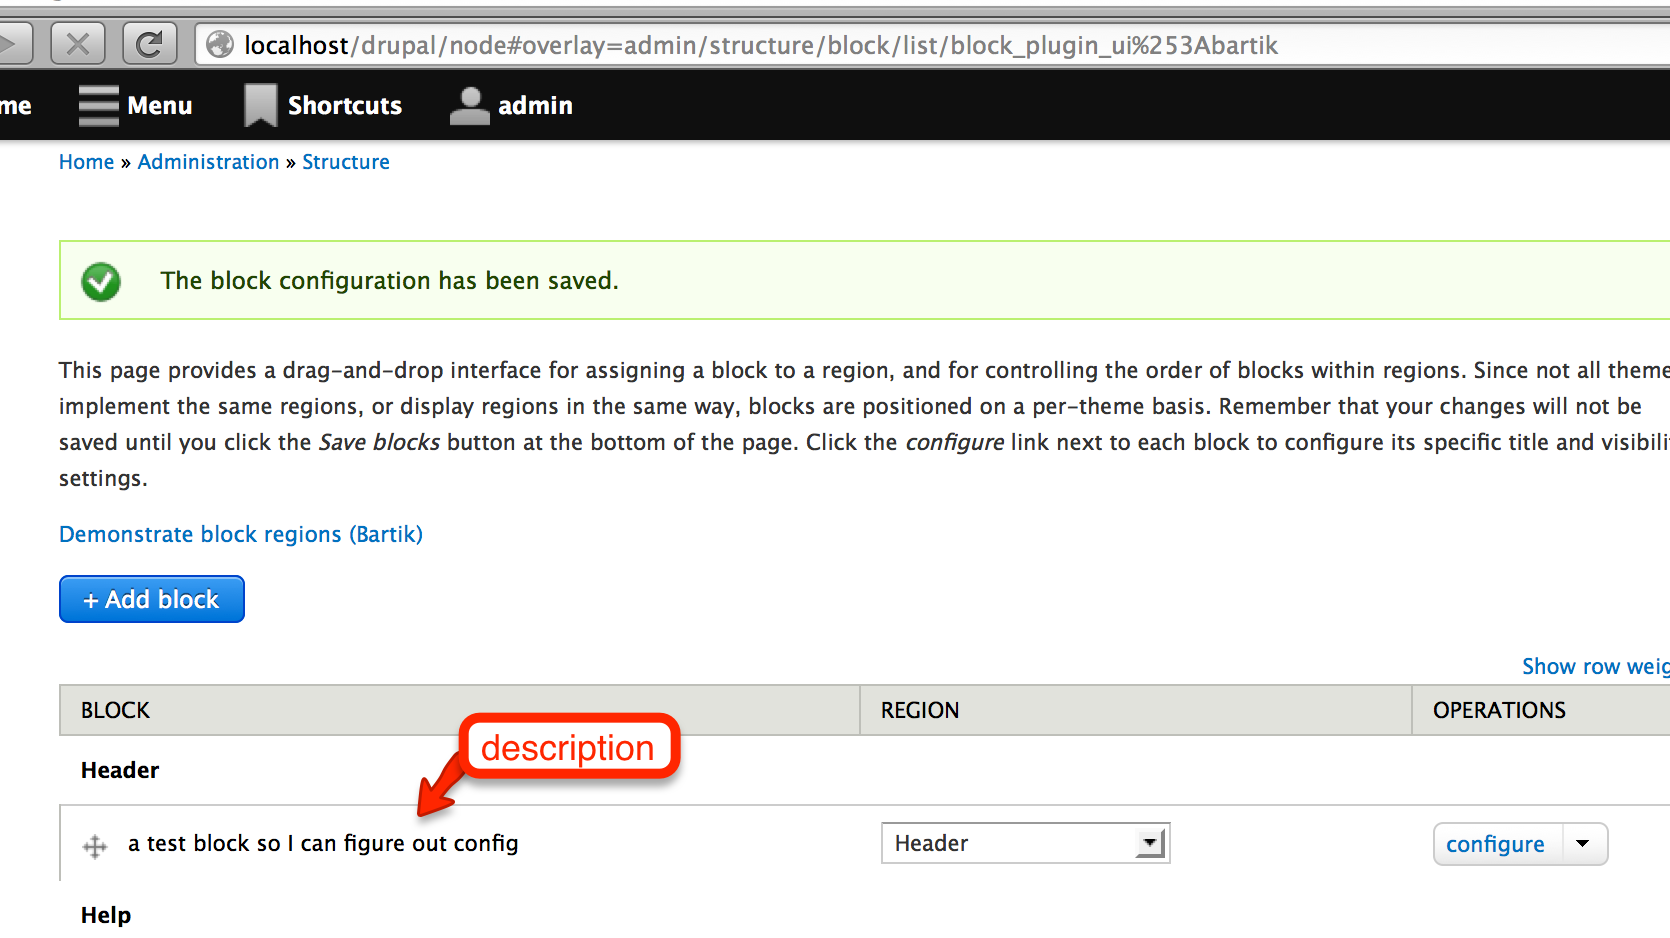Go to Administration breadcrumb link
The width and height of the screenshot is (1670, 938).
pyautogui.click(x=208, y=162)
